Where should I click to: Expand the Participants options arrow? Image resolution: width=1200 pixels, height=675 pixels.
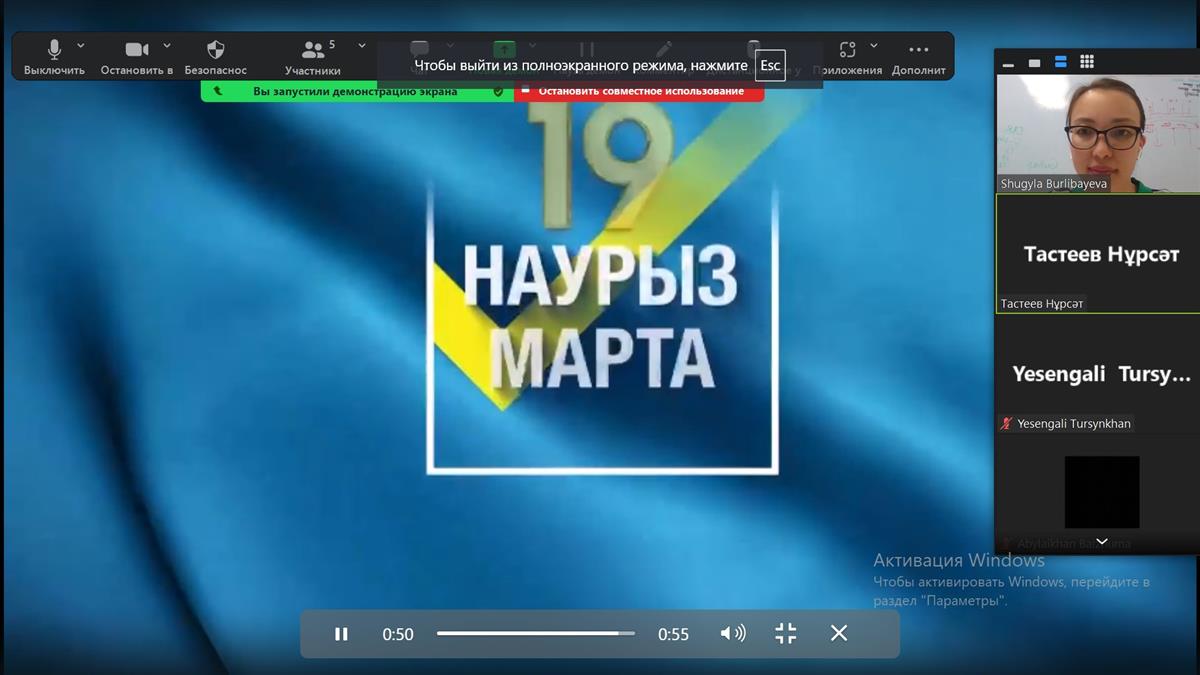(x=361, y=46)
